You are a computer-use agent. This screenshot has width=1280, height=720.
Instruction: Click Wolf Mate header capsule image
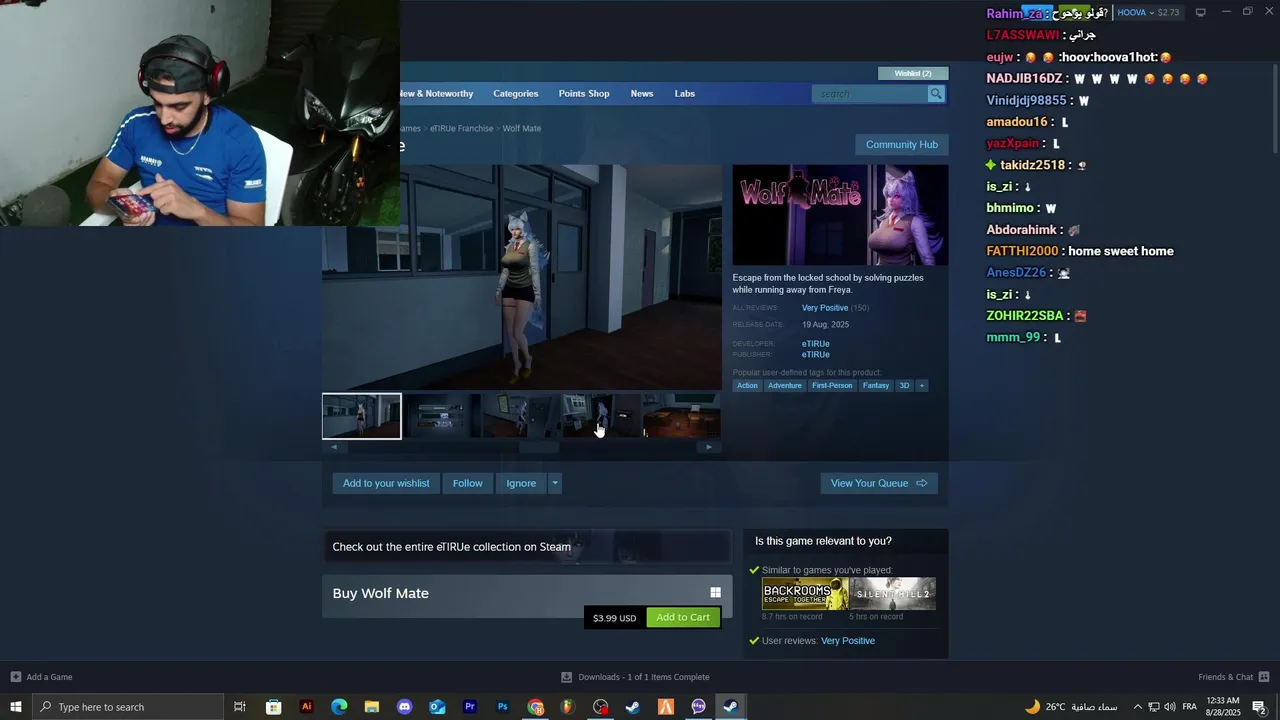[840, 215]
